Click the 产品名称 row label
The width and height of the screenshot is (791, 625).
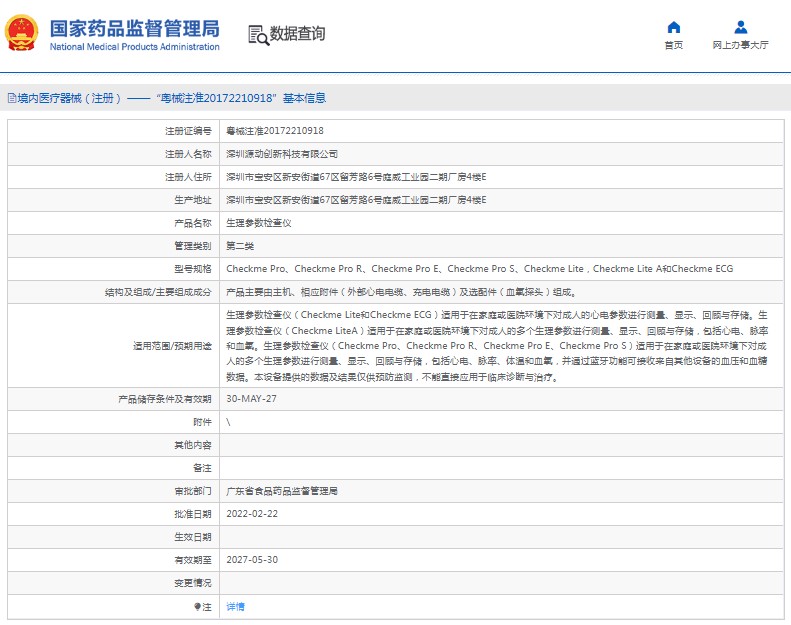(193, 223)
